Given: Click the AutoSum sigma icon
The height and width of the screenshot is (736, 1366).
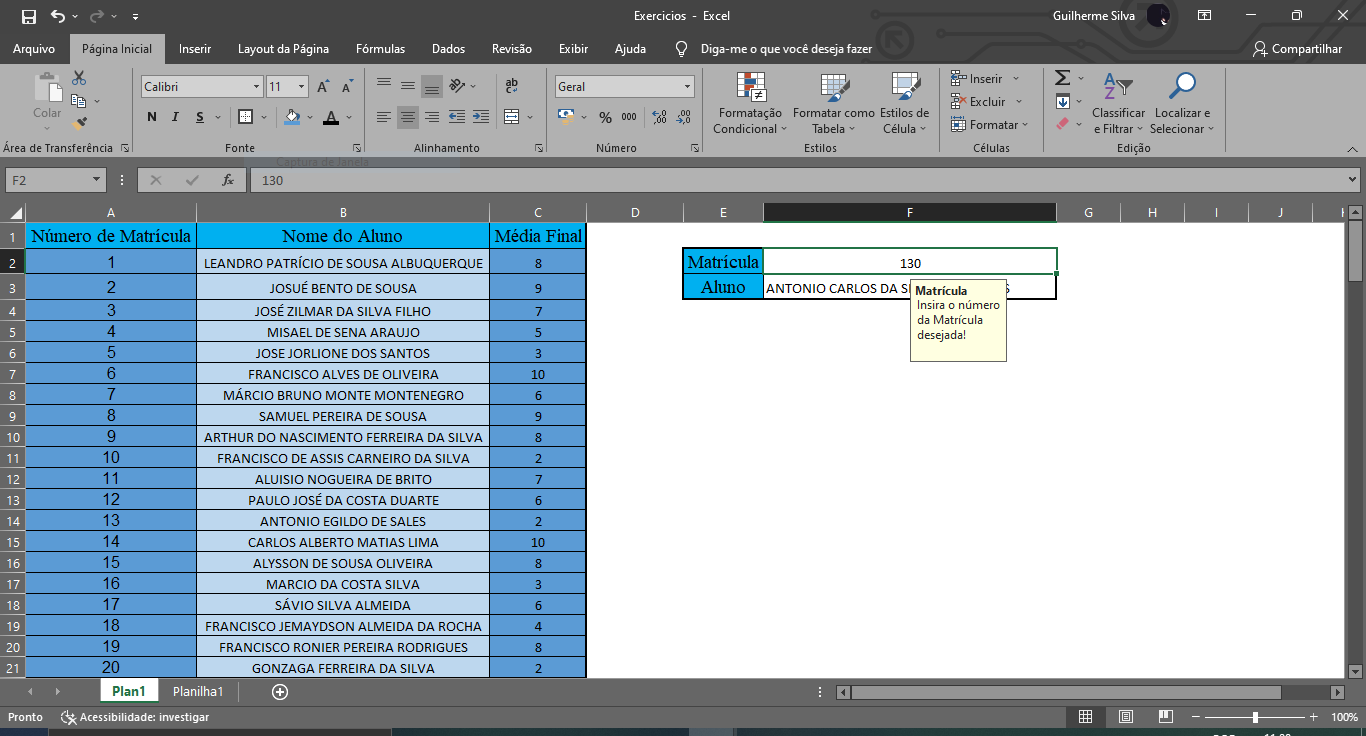Looking at the screenshot, I should 1063,78.
